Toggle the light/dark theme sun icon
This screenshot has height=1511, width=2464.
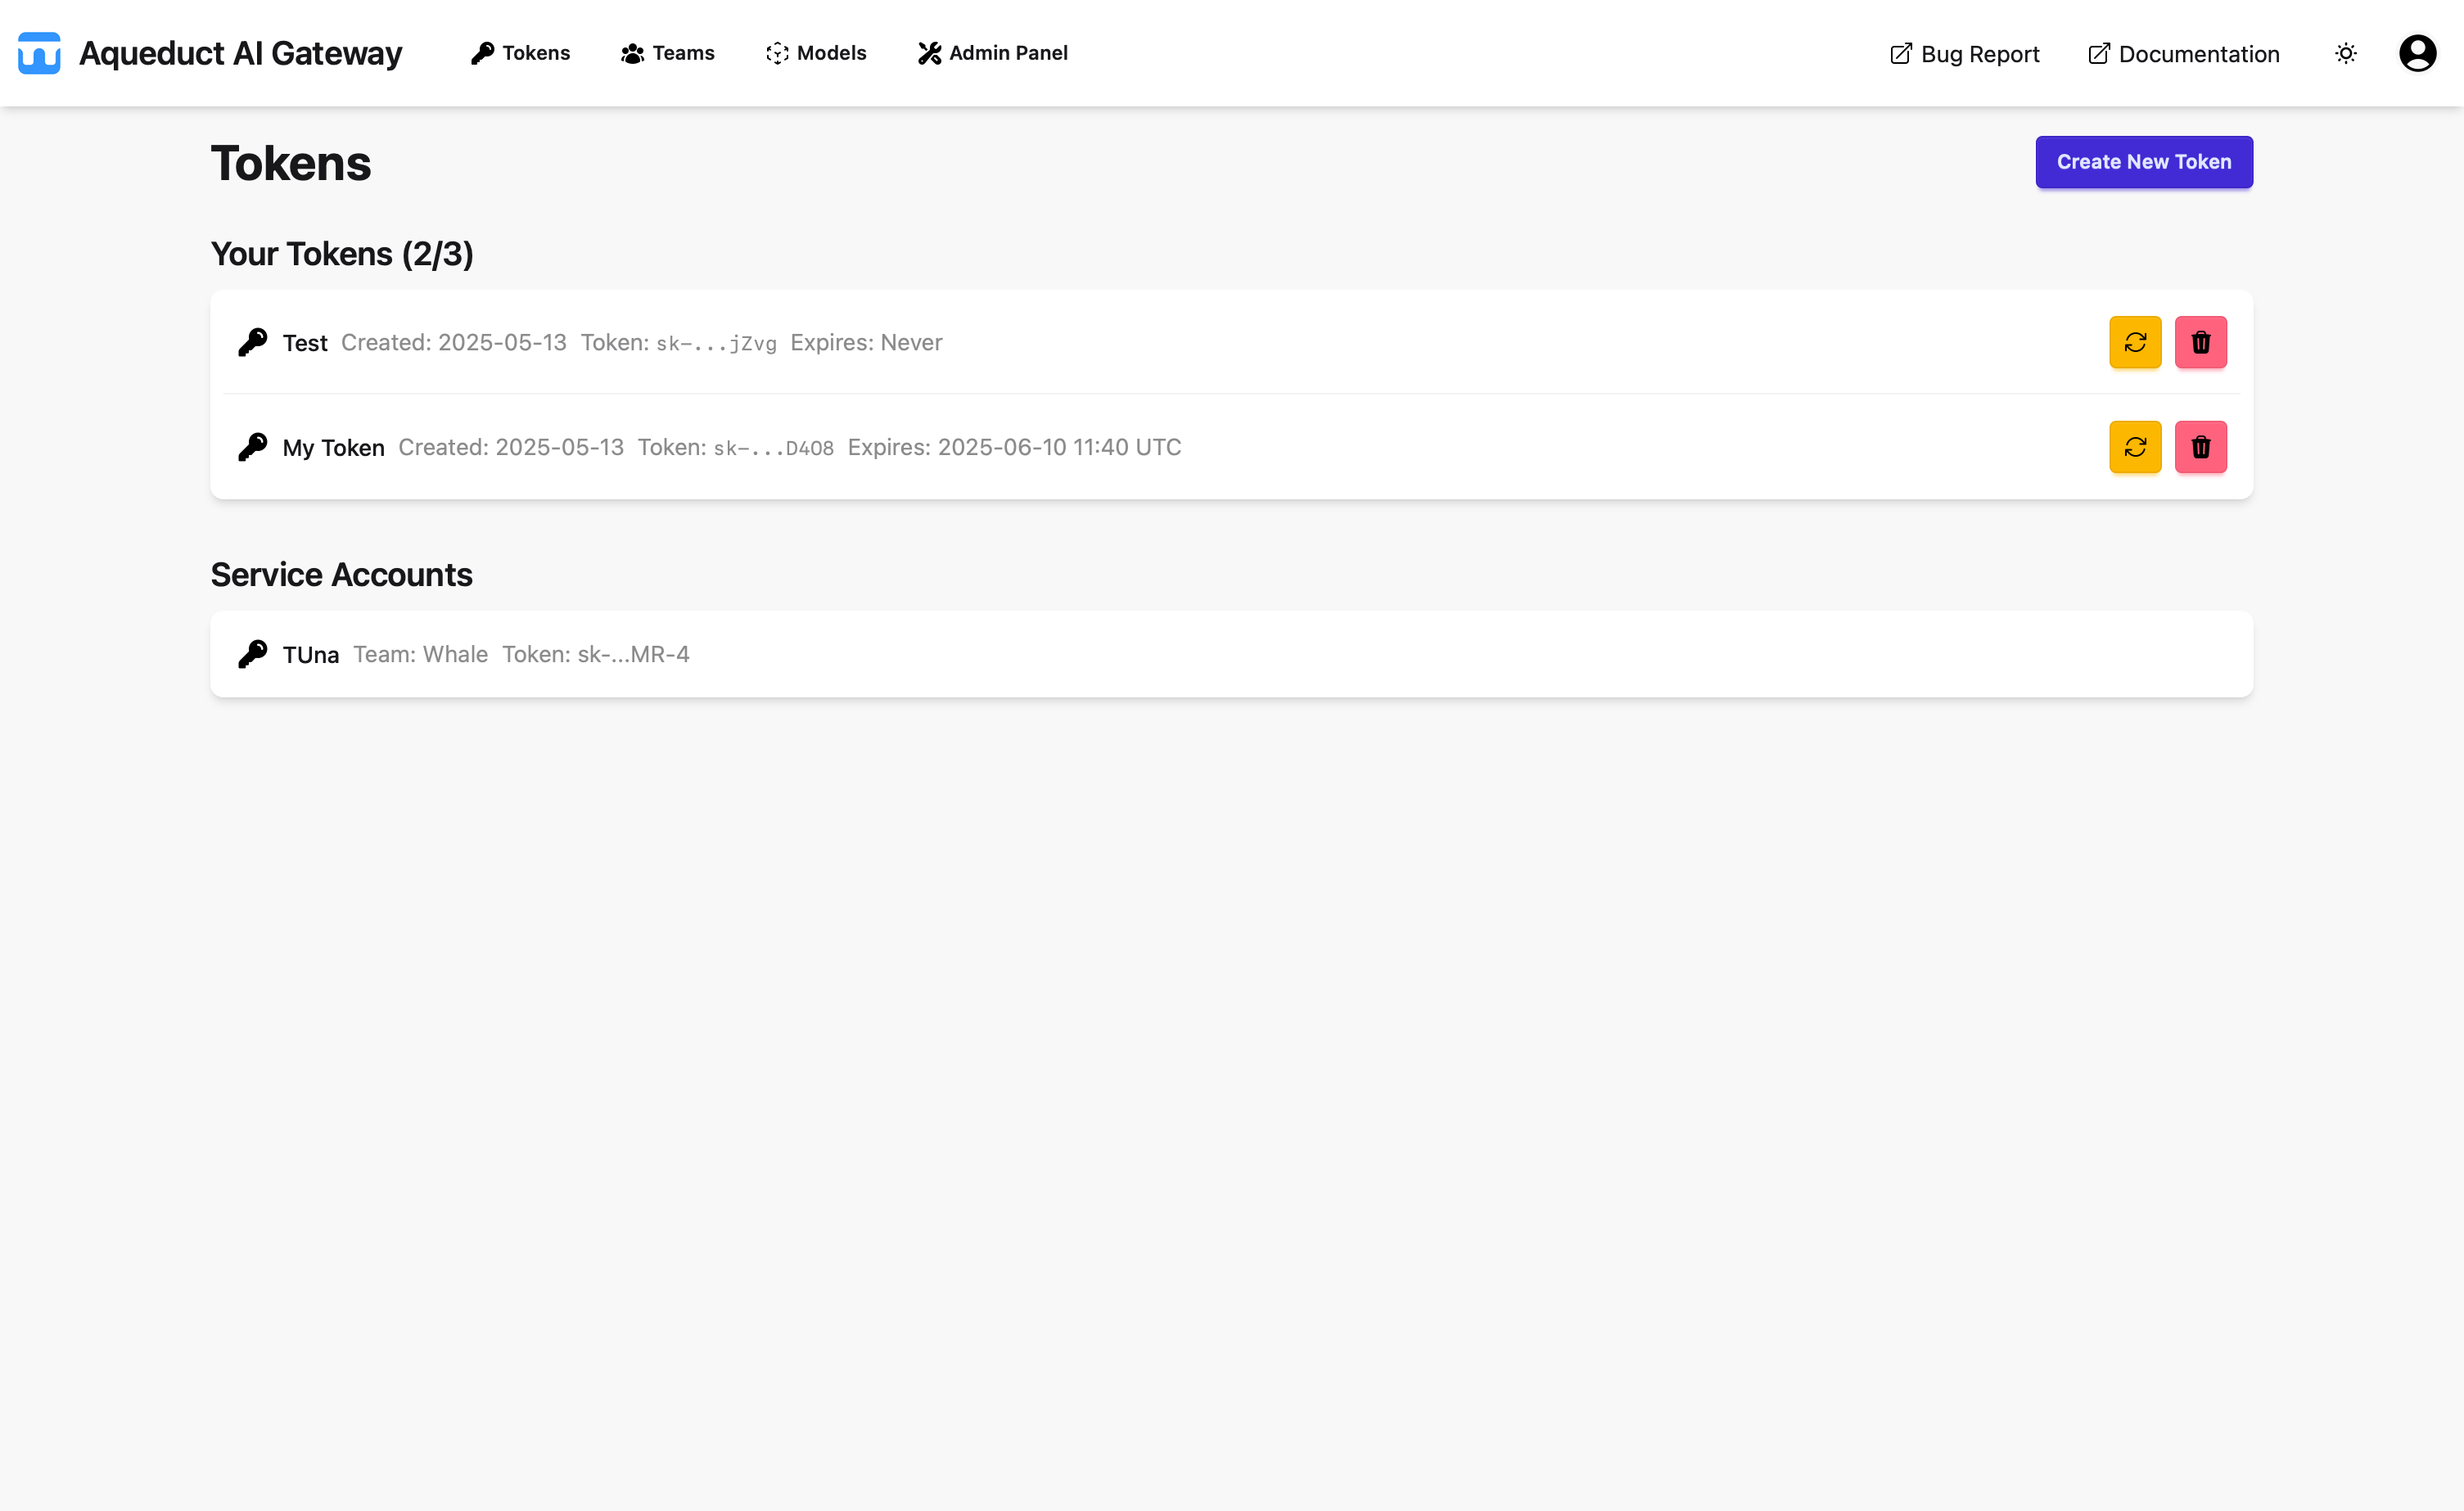2346,54
